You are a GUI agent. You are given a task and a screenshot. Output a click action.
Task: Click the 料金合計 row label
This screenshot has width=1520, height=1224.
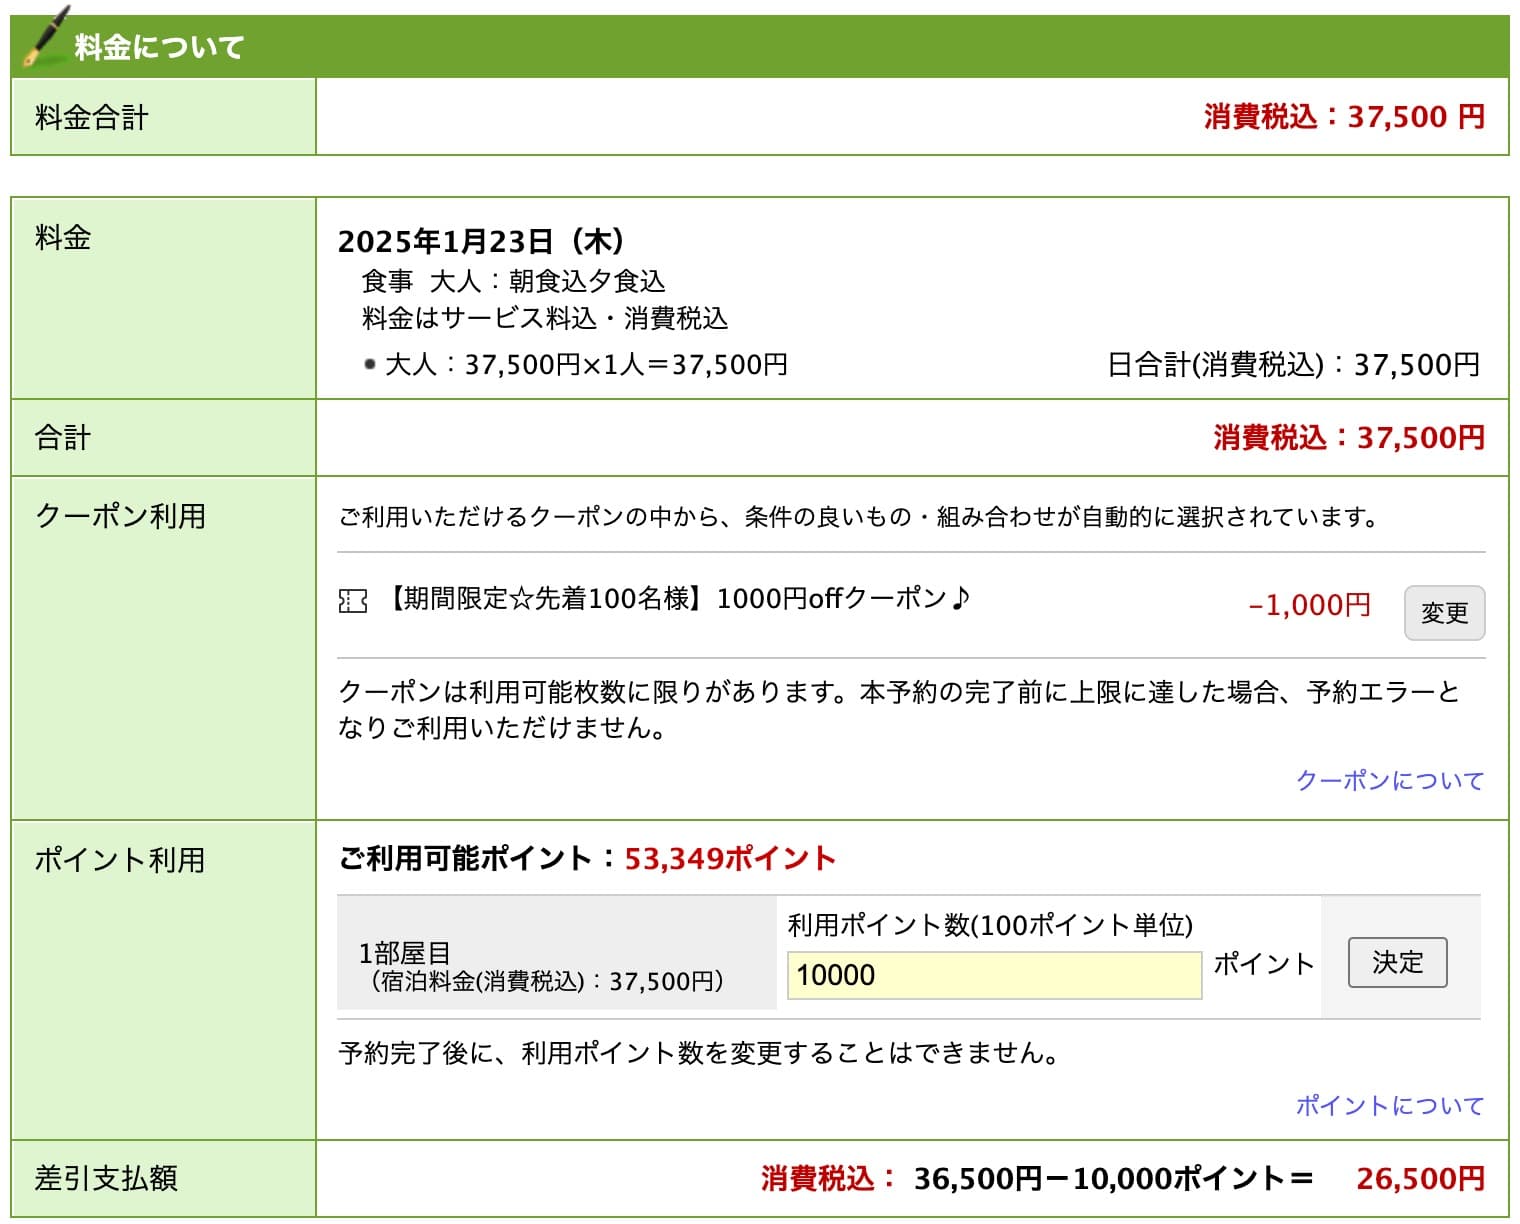[91, 117]
